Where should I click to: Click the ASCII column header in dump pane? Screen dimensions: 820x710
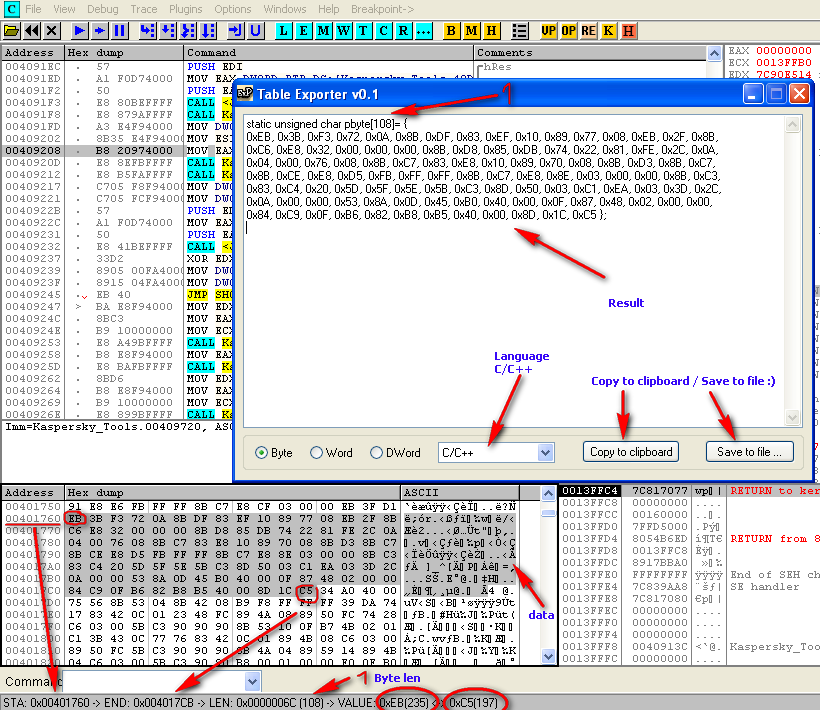pyautogui.click(x=460, y=493)
